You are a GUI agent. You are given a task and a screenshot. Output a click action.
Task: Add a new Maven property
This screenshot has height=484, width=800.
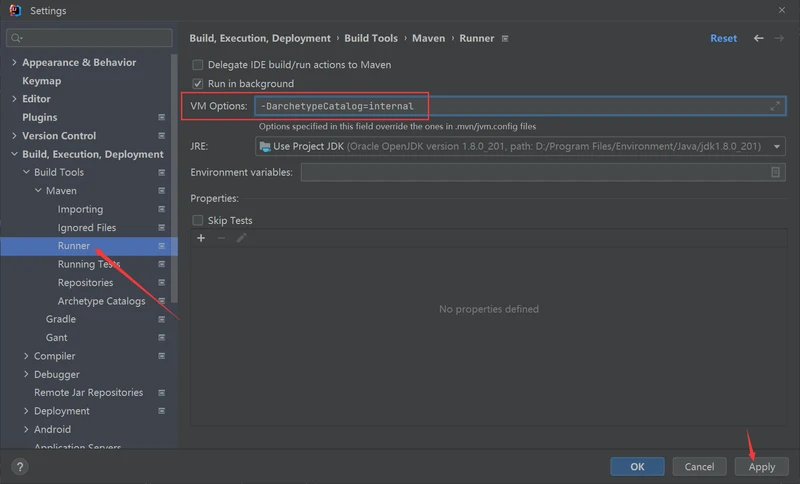point(201,238)
